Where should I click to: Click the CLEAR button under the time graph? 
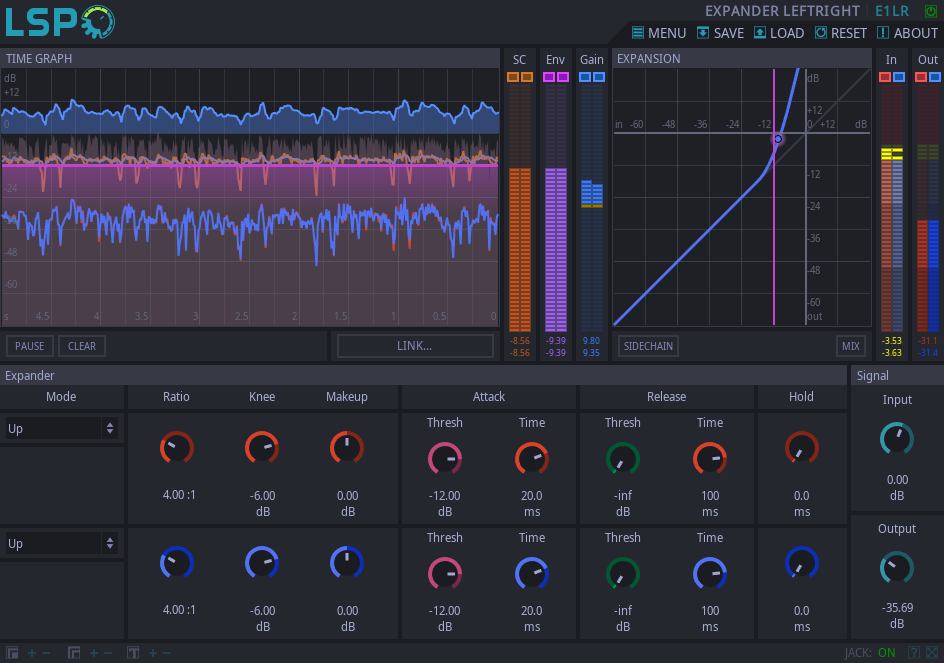pos(82,346)
